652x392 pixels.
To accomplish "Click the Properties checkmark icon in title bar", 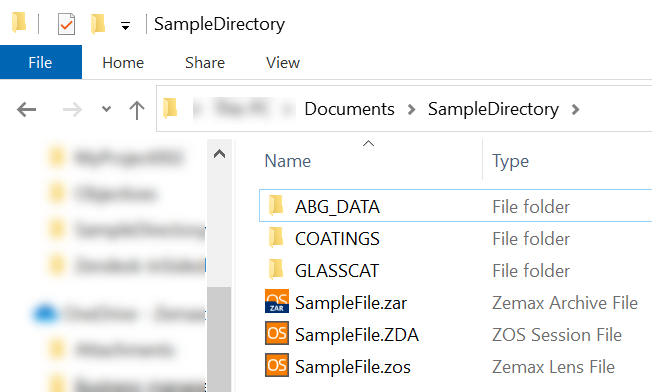I will (x=66, y=24).
